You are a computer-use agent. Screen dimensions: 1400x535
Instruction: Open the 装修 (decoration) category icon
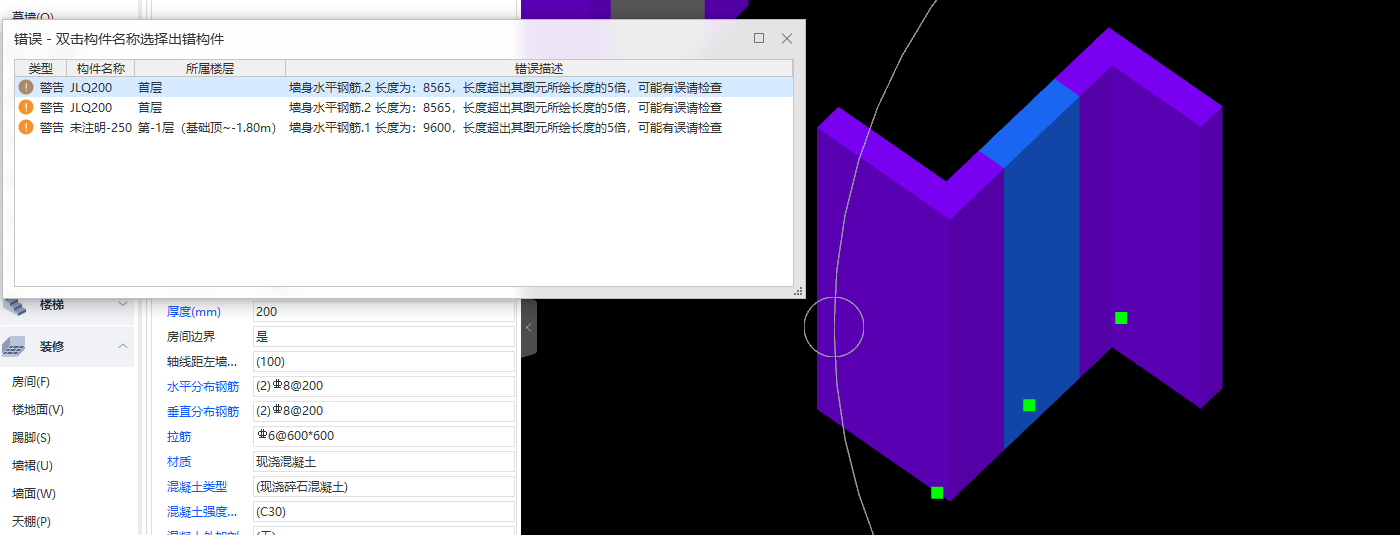(14, 347)
